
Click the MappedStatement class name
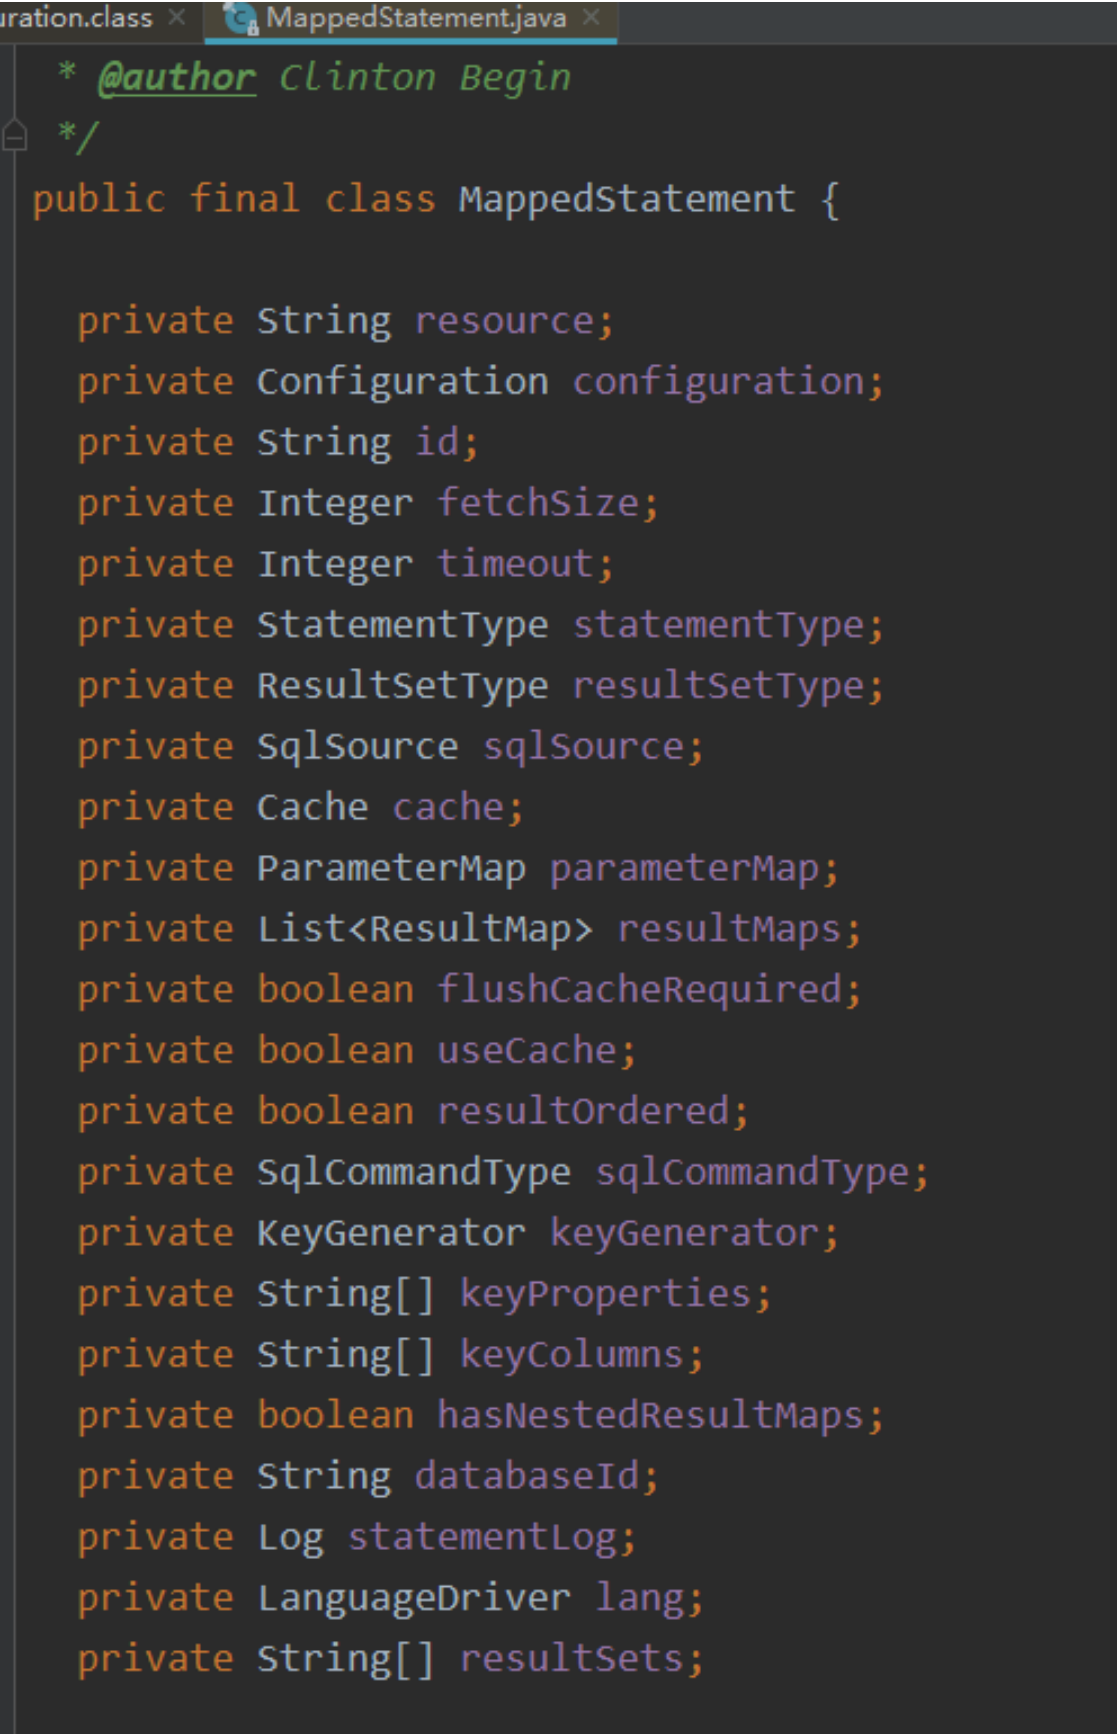[626, 198]
